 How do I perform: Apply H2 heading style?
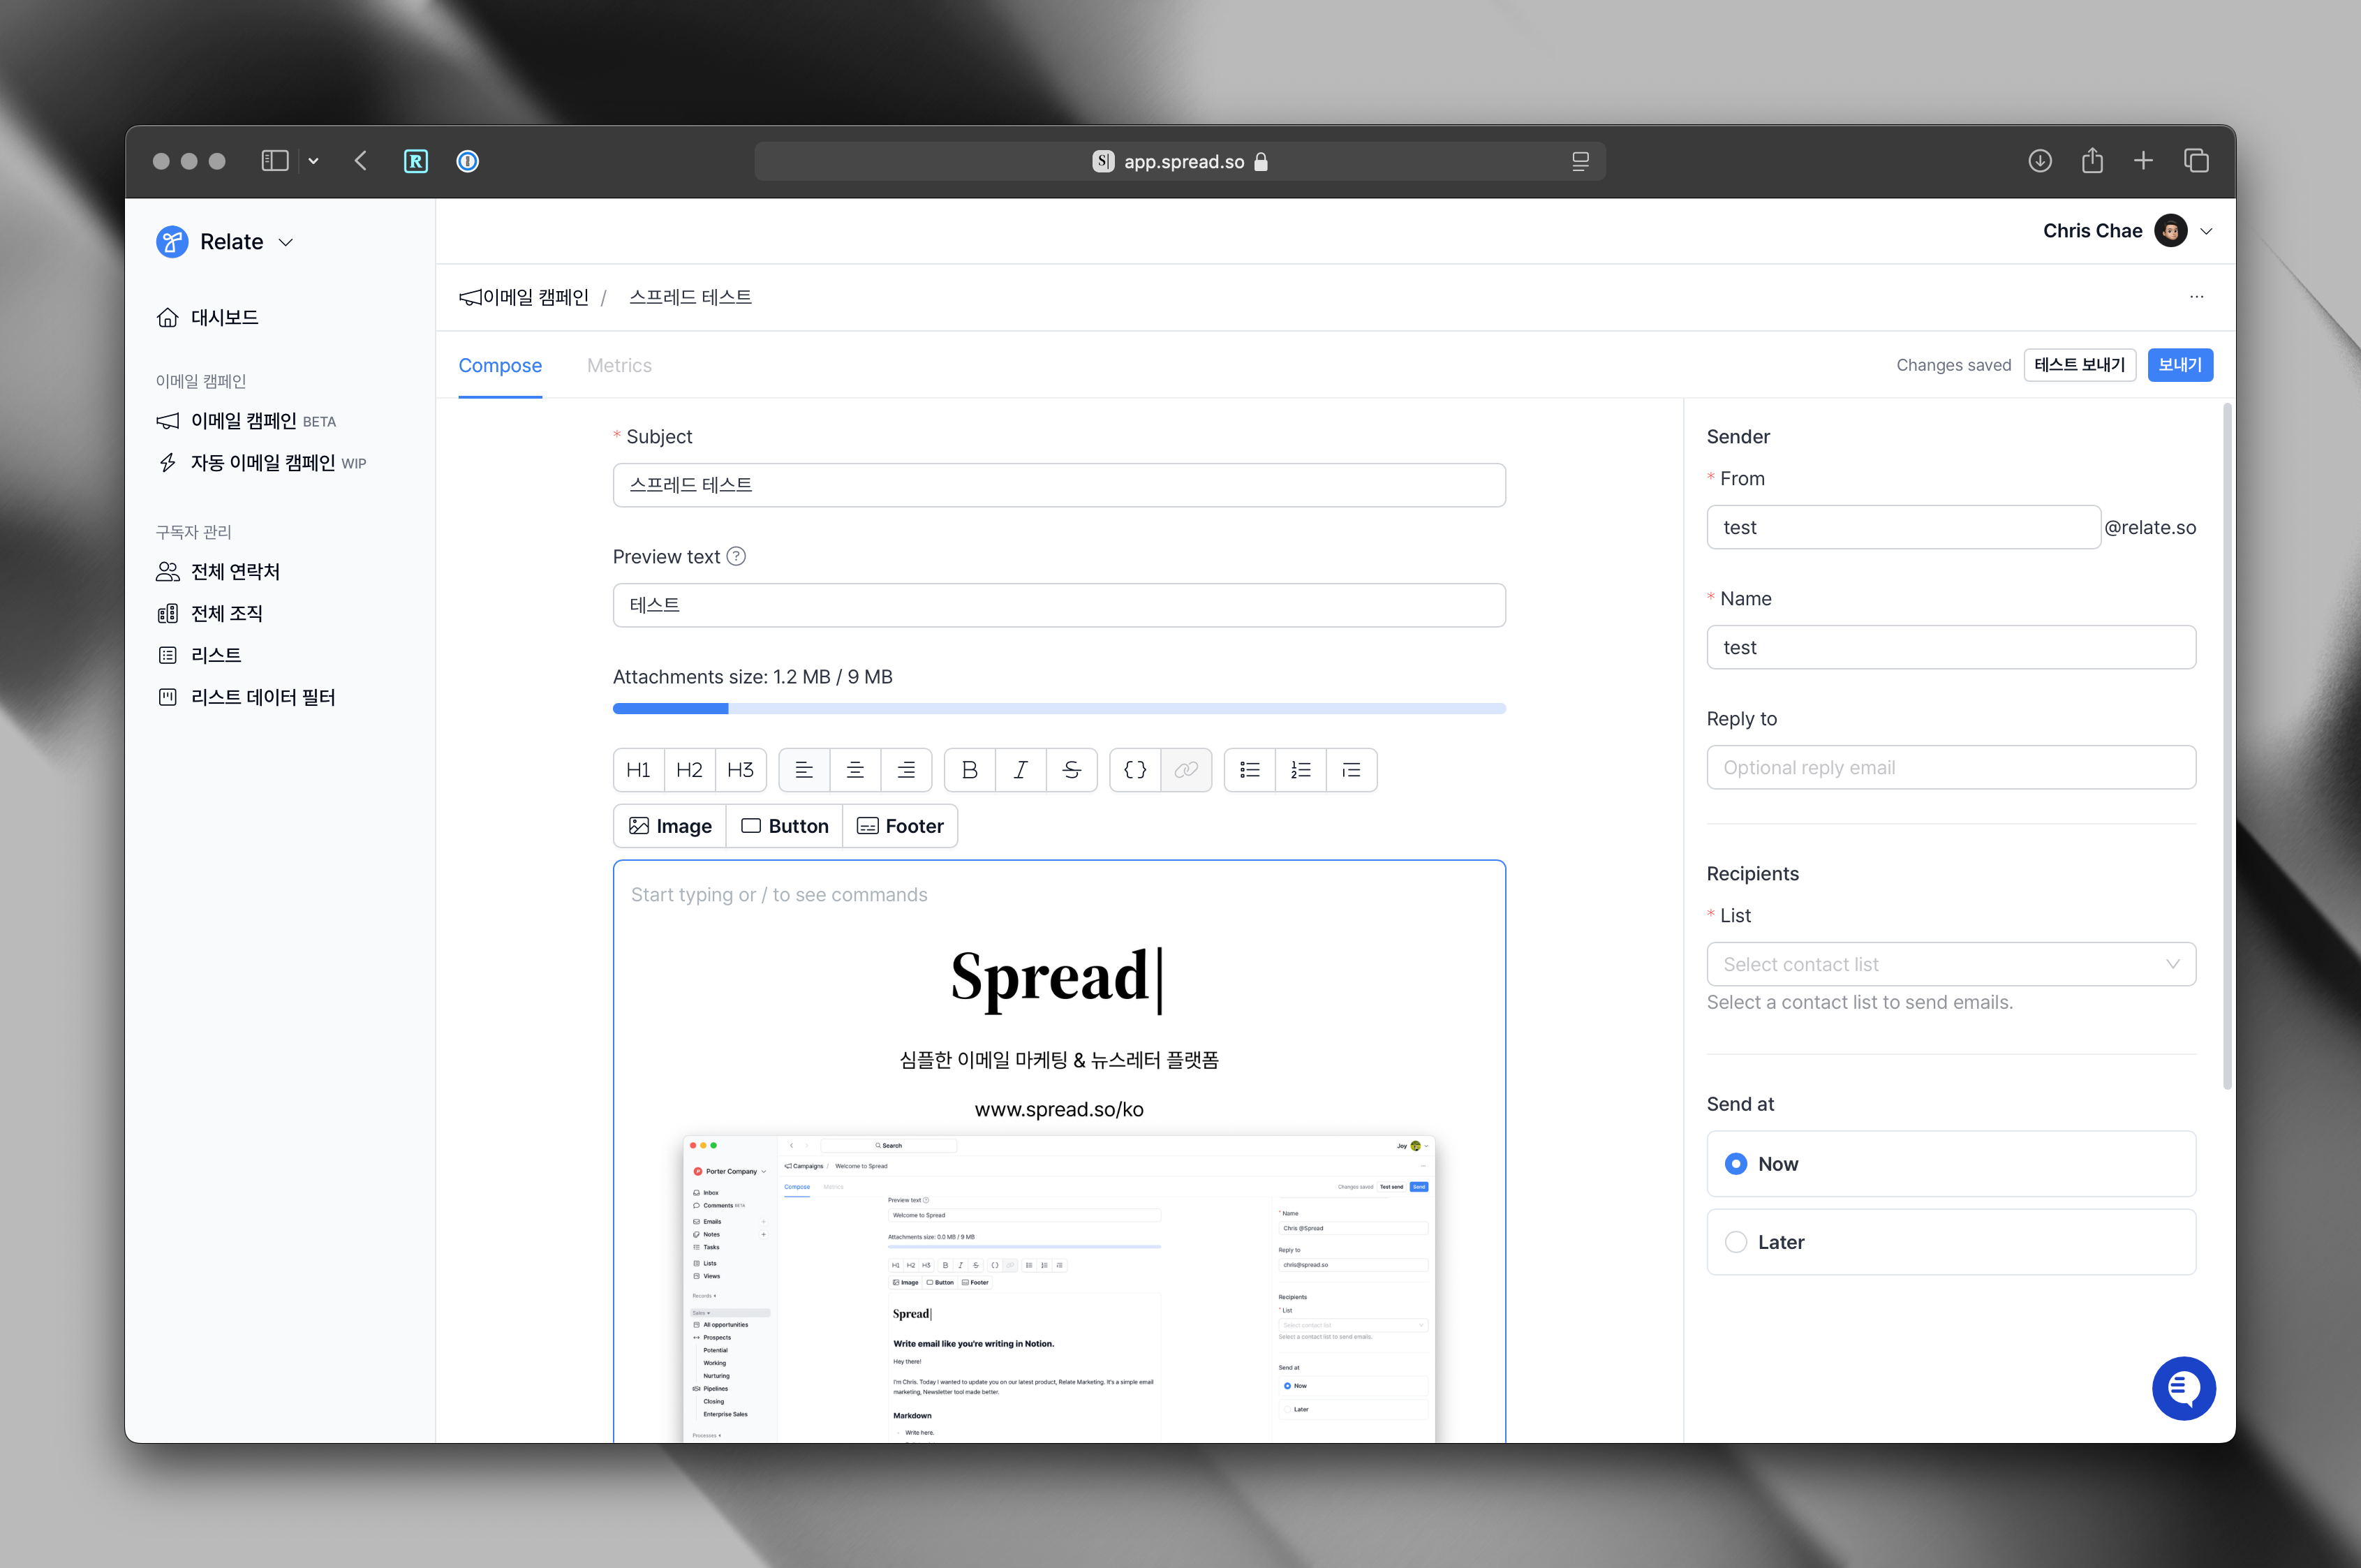click(x=689, y=770)
